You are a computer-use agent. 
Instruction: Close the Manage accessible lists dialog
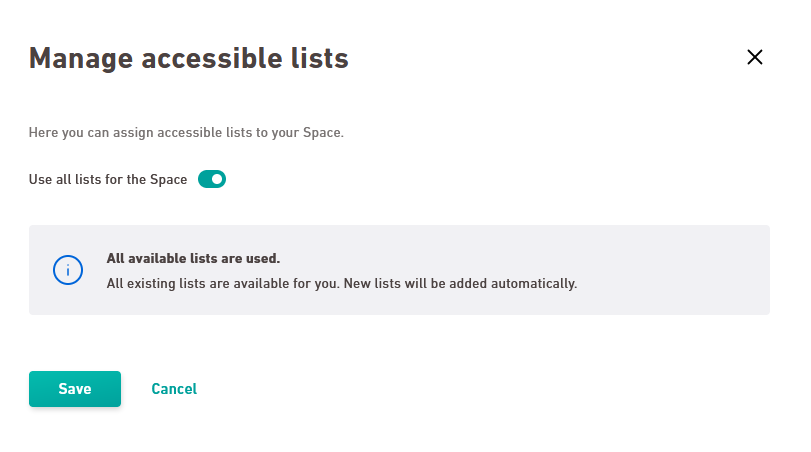tap(755, 57)
